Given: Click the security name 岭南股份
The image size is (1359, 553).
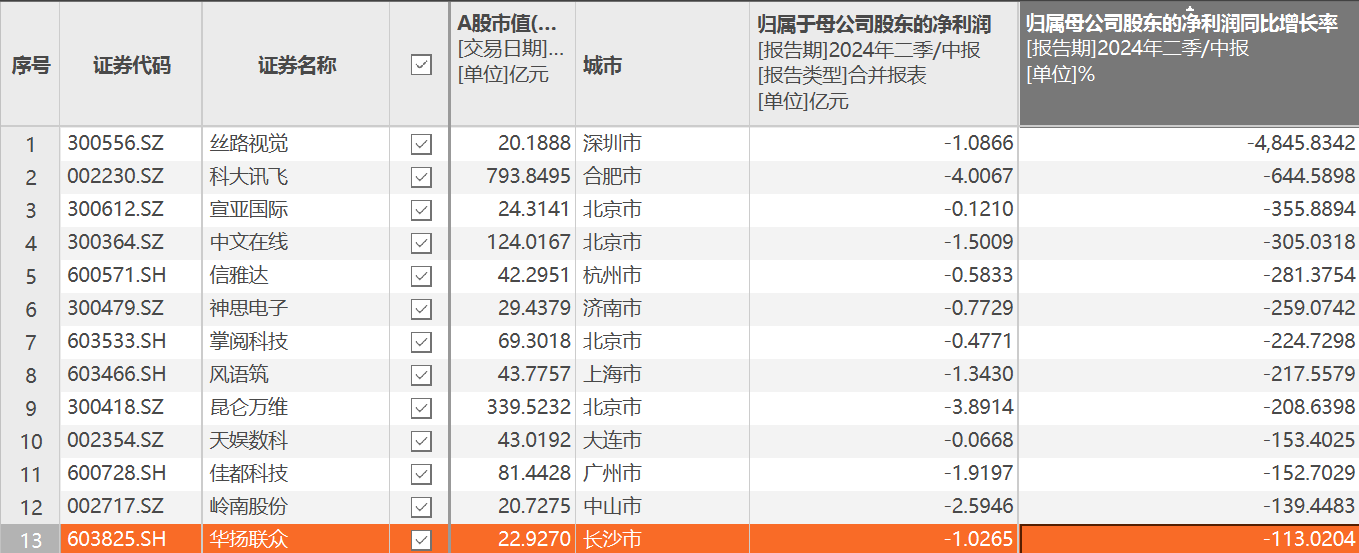Looking at the screenshot, I should [249, 507].
